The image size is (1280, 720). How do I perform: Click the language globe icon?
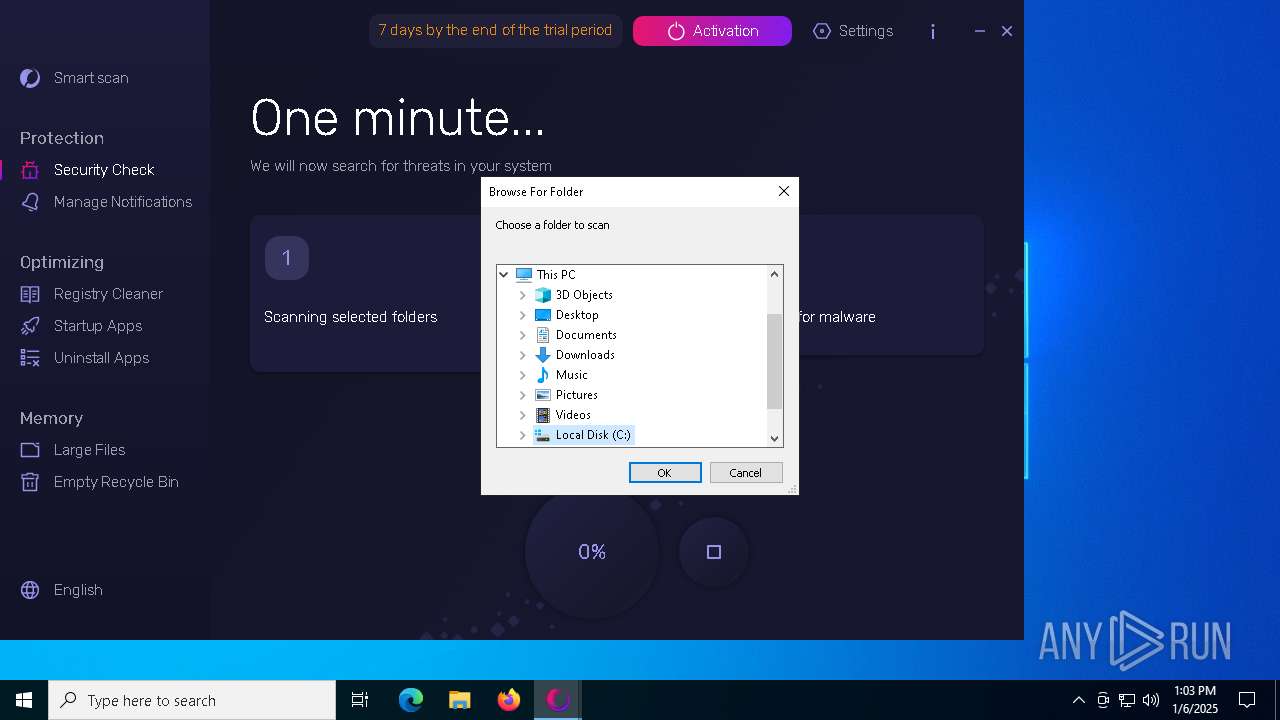pyautogui.click(x=30, y=590)
